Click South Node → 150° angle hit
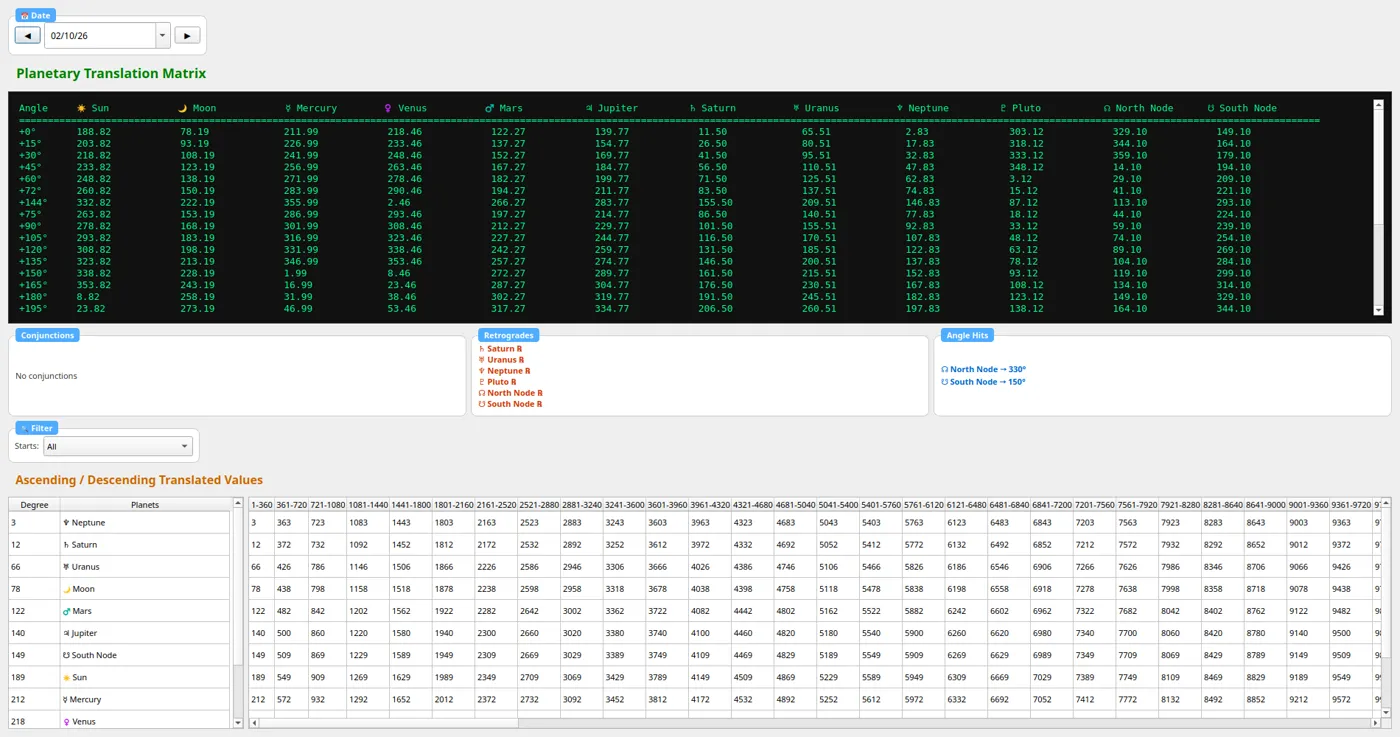The height and width of the screenshot is (737, 1400). click(x=983, y=381)
